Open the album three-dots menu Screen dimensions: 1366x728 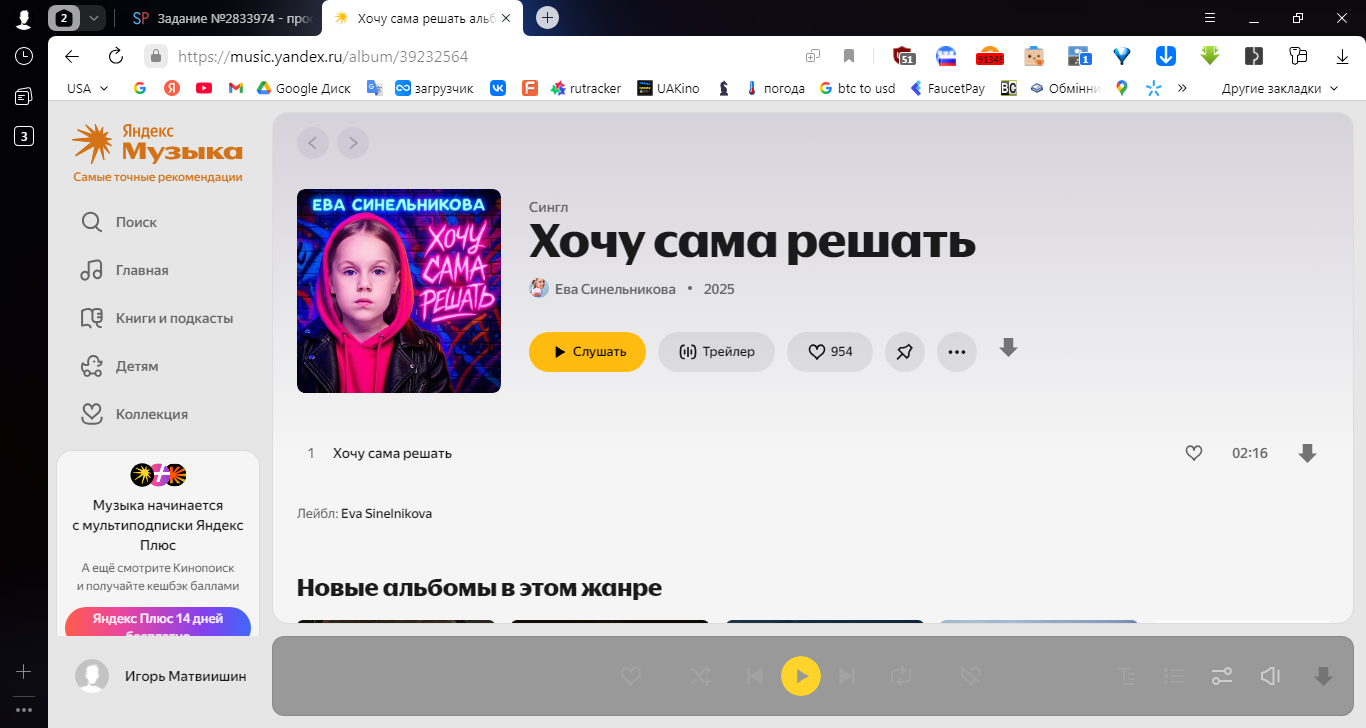[957, 352]
